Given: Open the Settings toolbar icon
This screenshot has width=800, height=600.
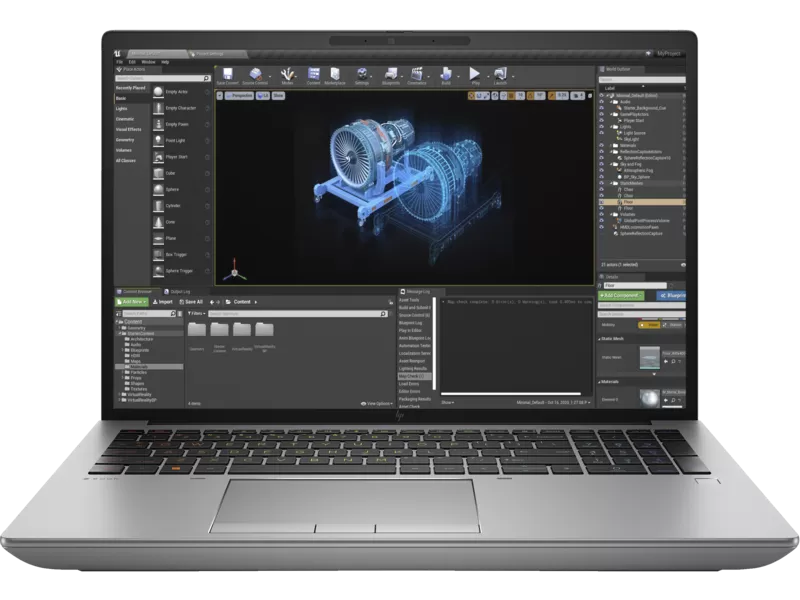Looking at the screenshot, I should (362, 75).
